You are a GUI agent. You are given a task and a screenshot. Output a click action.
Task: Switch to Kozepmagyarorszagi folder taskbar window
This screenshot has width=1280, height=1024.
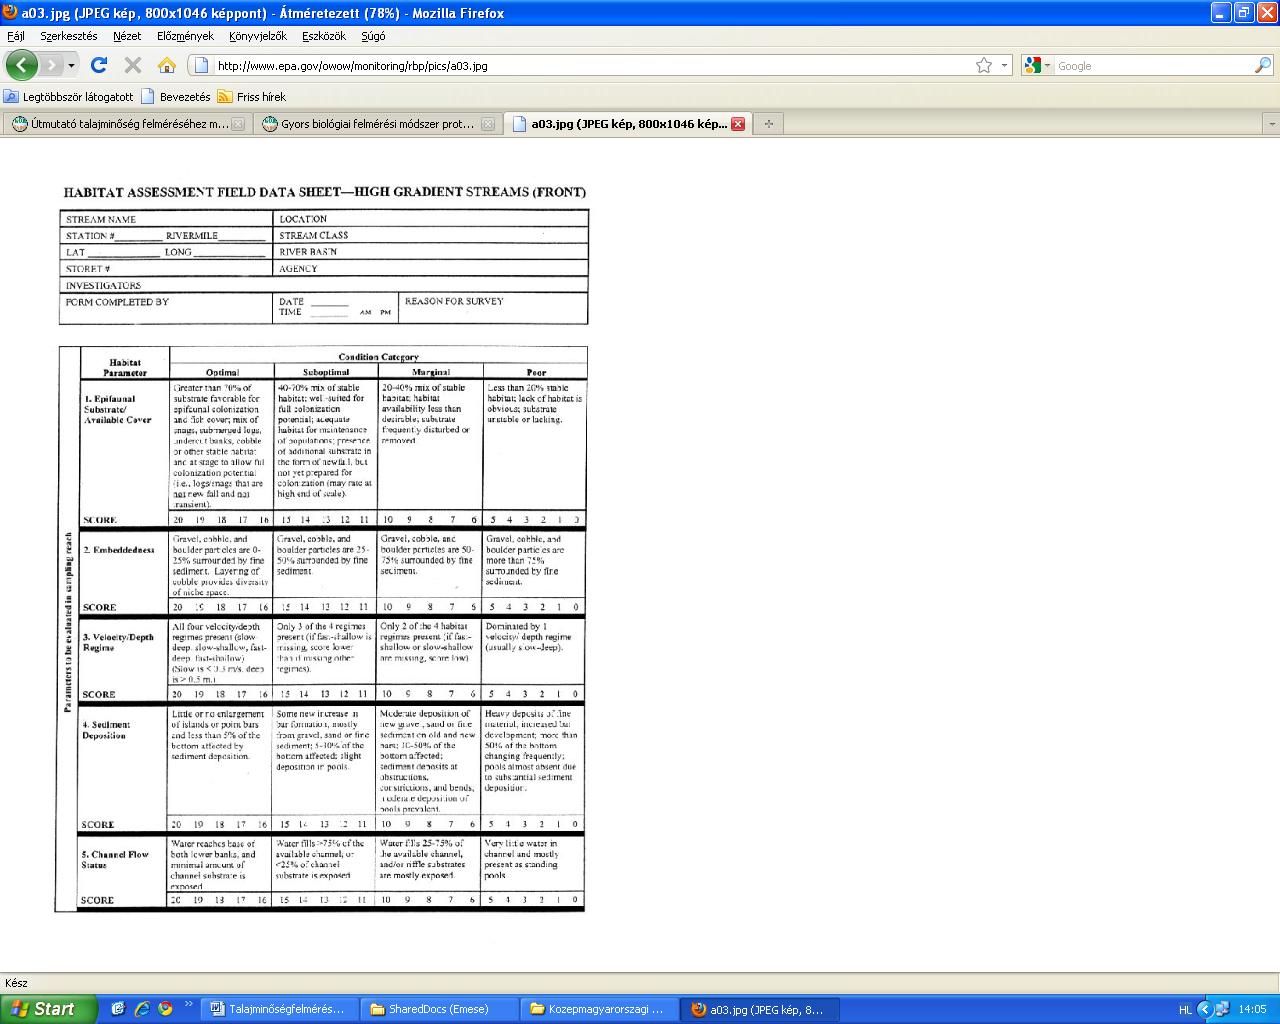(x=600, y=1009)
